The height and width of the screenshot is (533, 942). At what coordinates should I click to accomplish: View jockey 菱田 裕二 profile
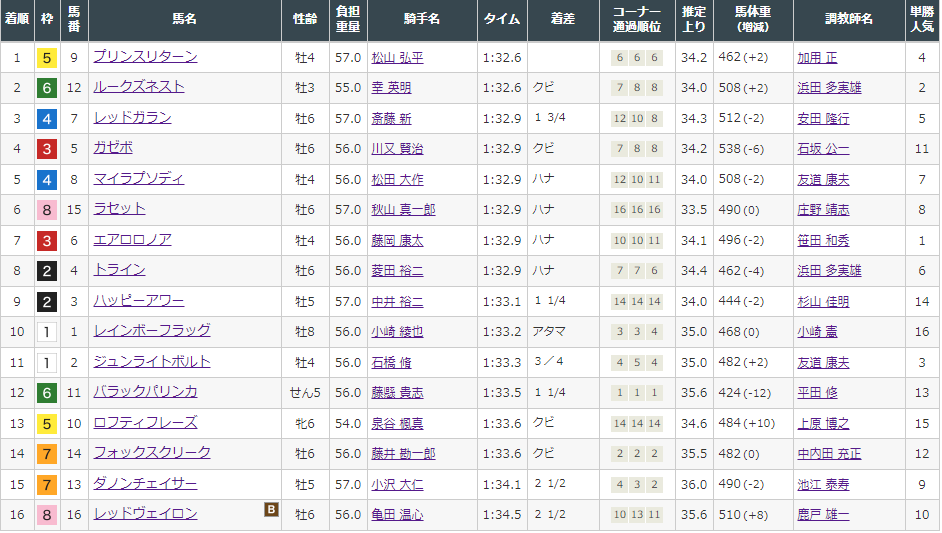pyautogui.click(x=397, y=271)
